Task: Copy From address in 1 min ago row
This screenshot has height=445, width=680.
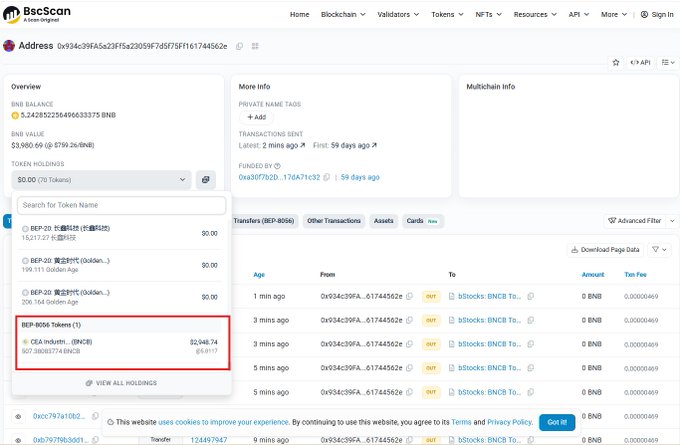Action: pyautogui.click(x=409, y=296)
